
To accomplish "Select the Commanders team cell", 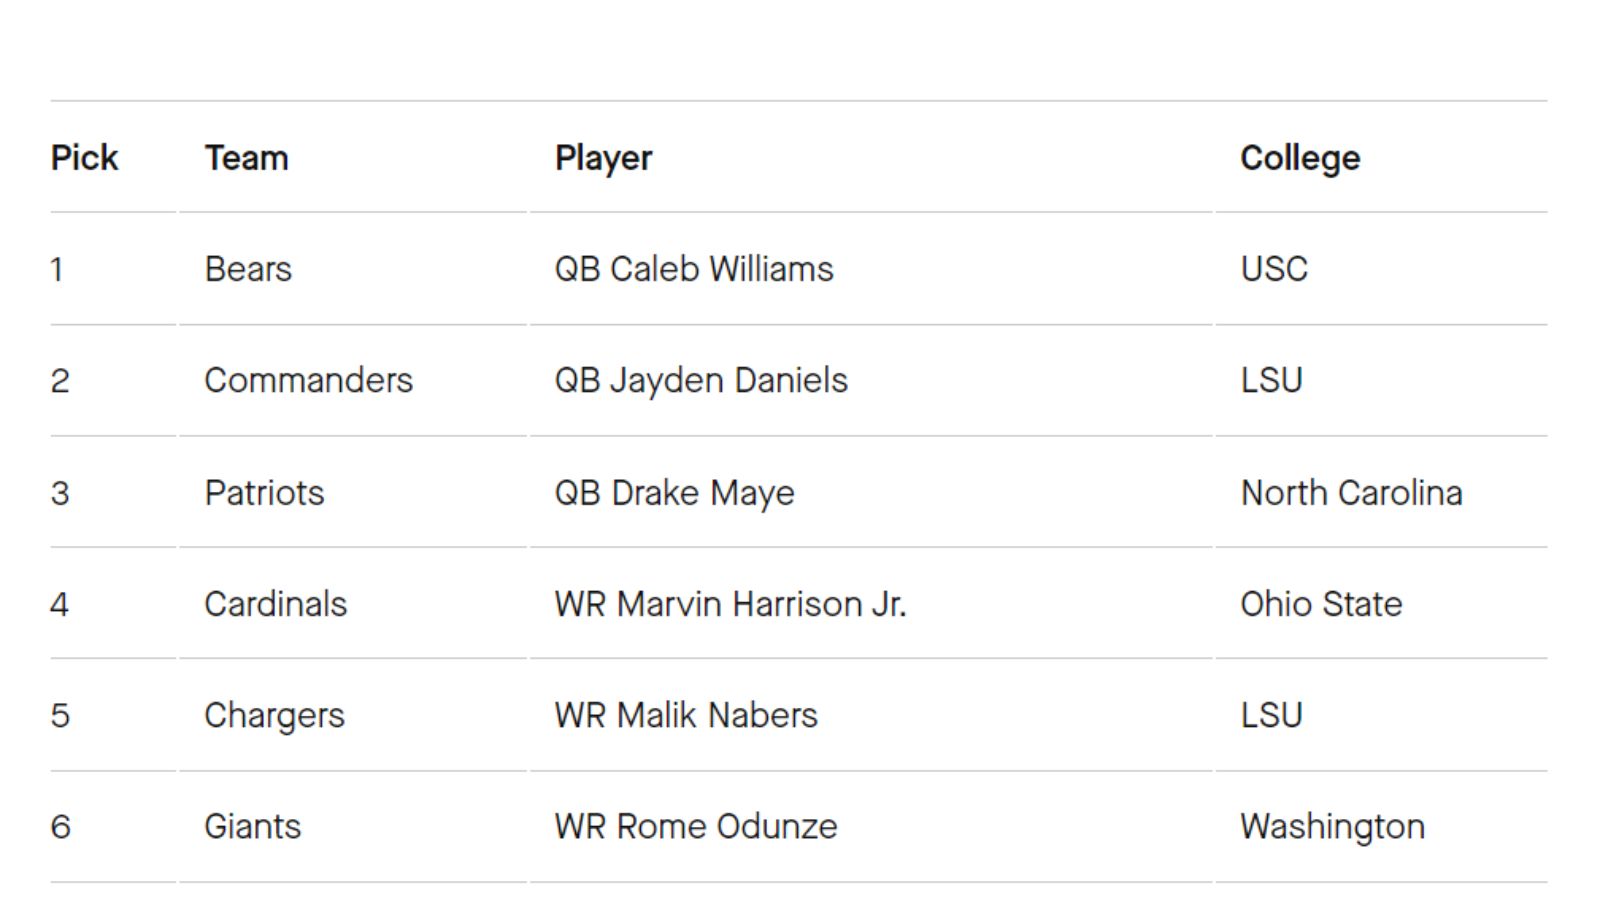I will point(308,380).
